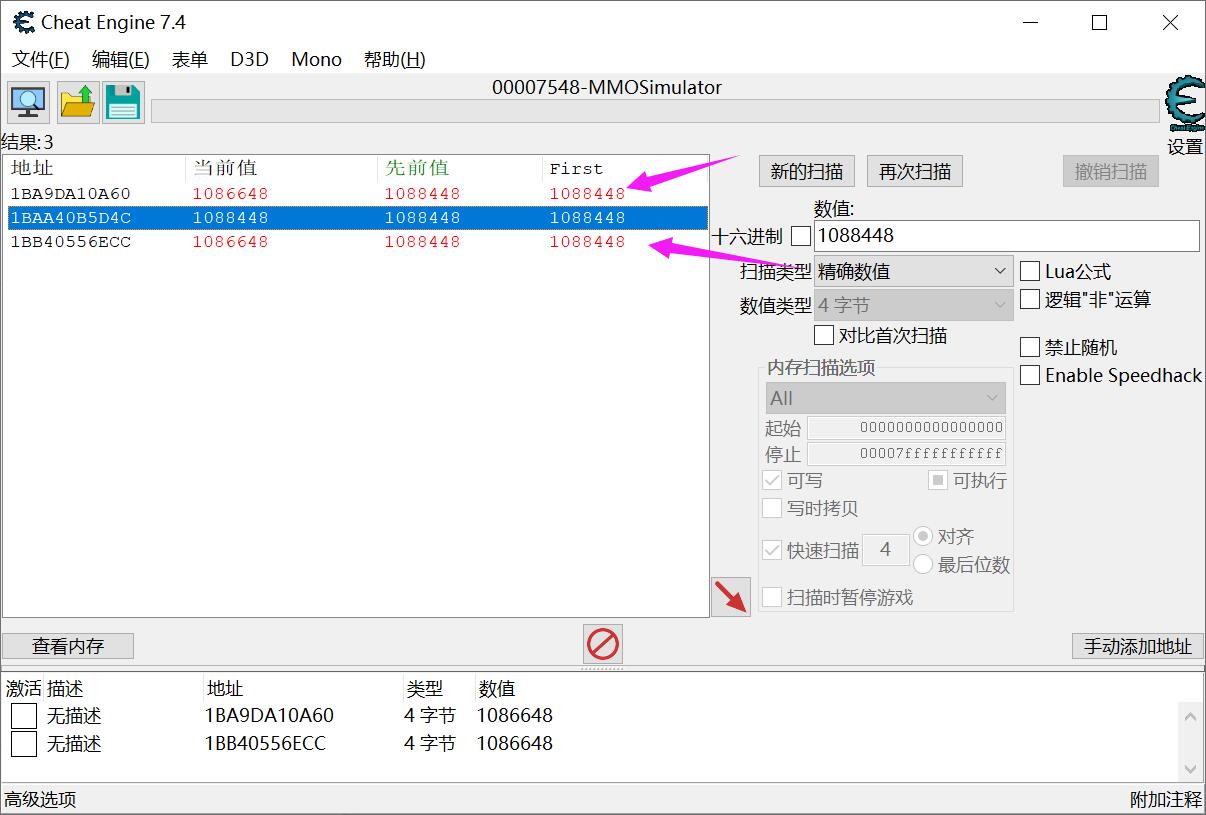The height and width of the screenshot is (815, 1206).
Task: Click the 新的扫描 button
Action: (806, 171)
